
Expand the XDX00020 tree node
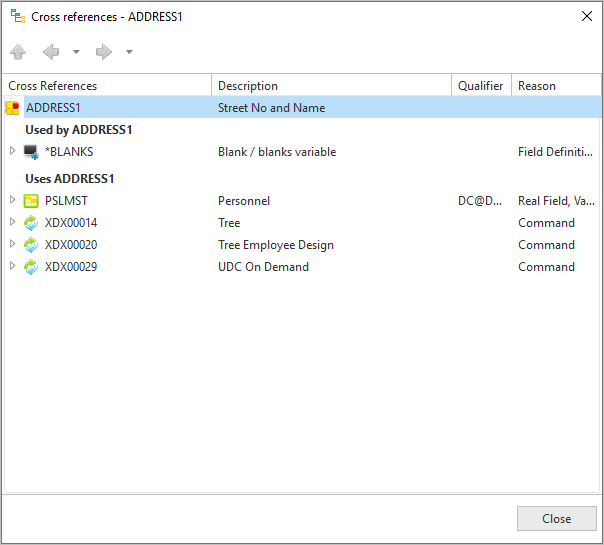coord(12,243)
